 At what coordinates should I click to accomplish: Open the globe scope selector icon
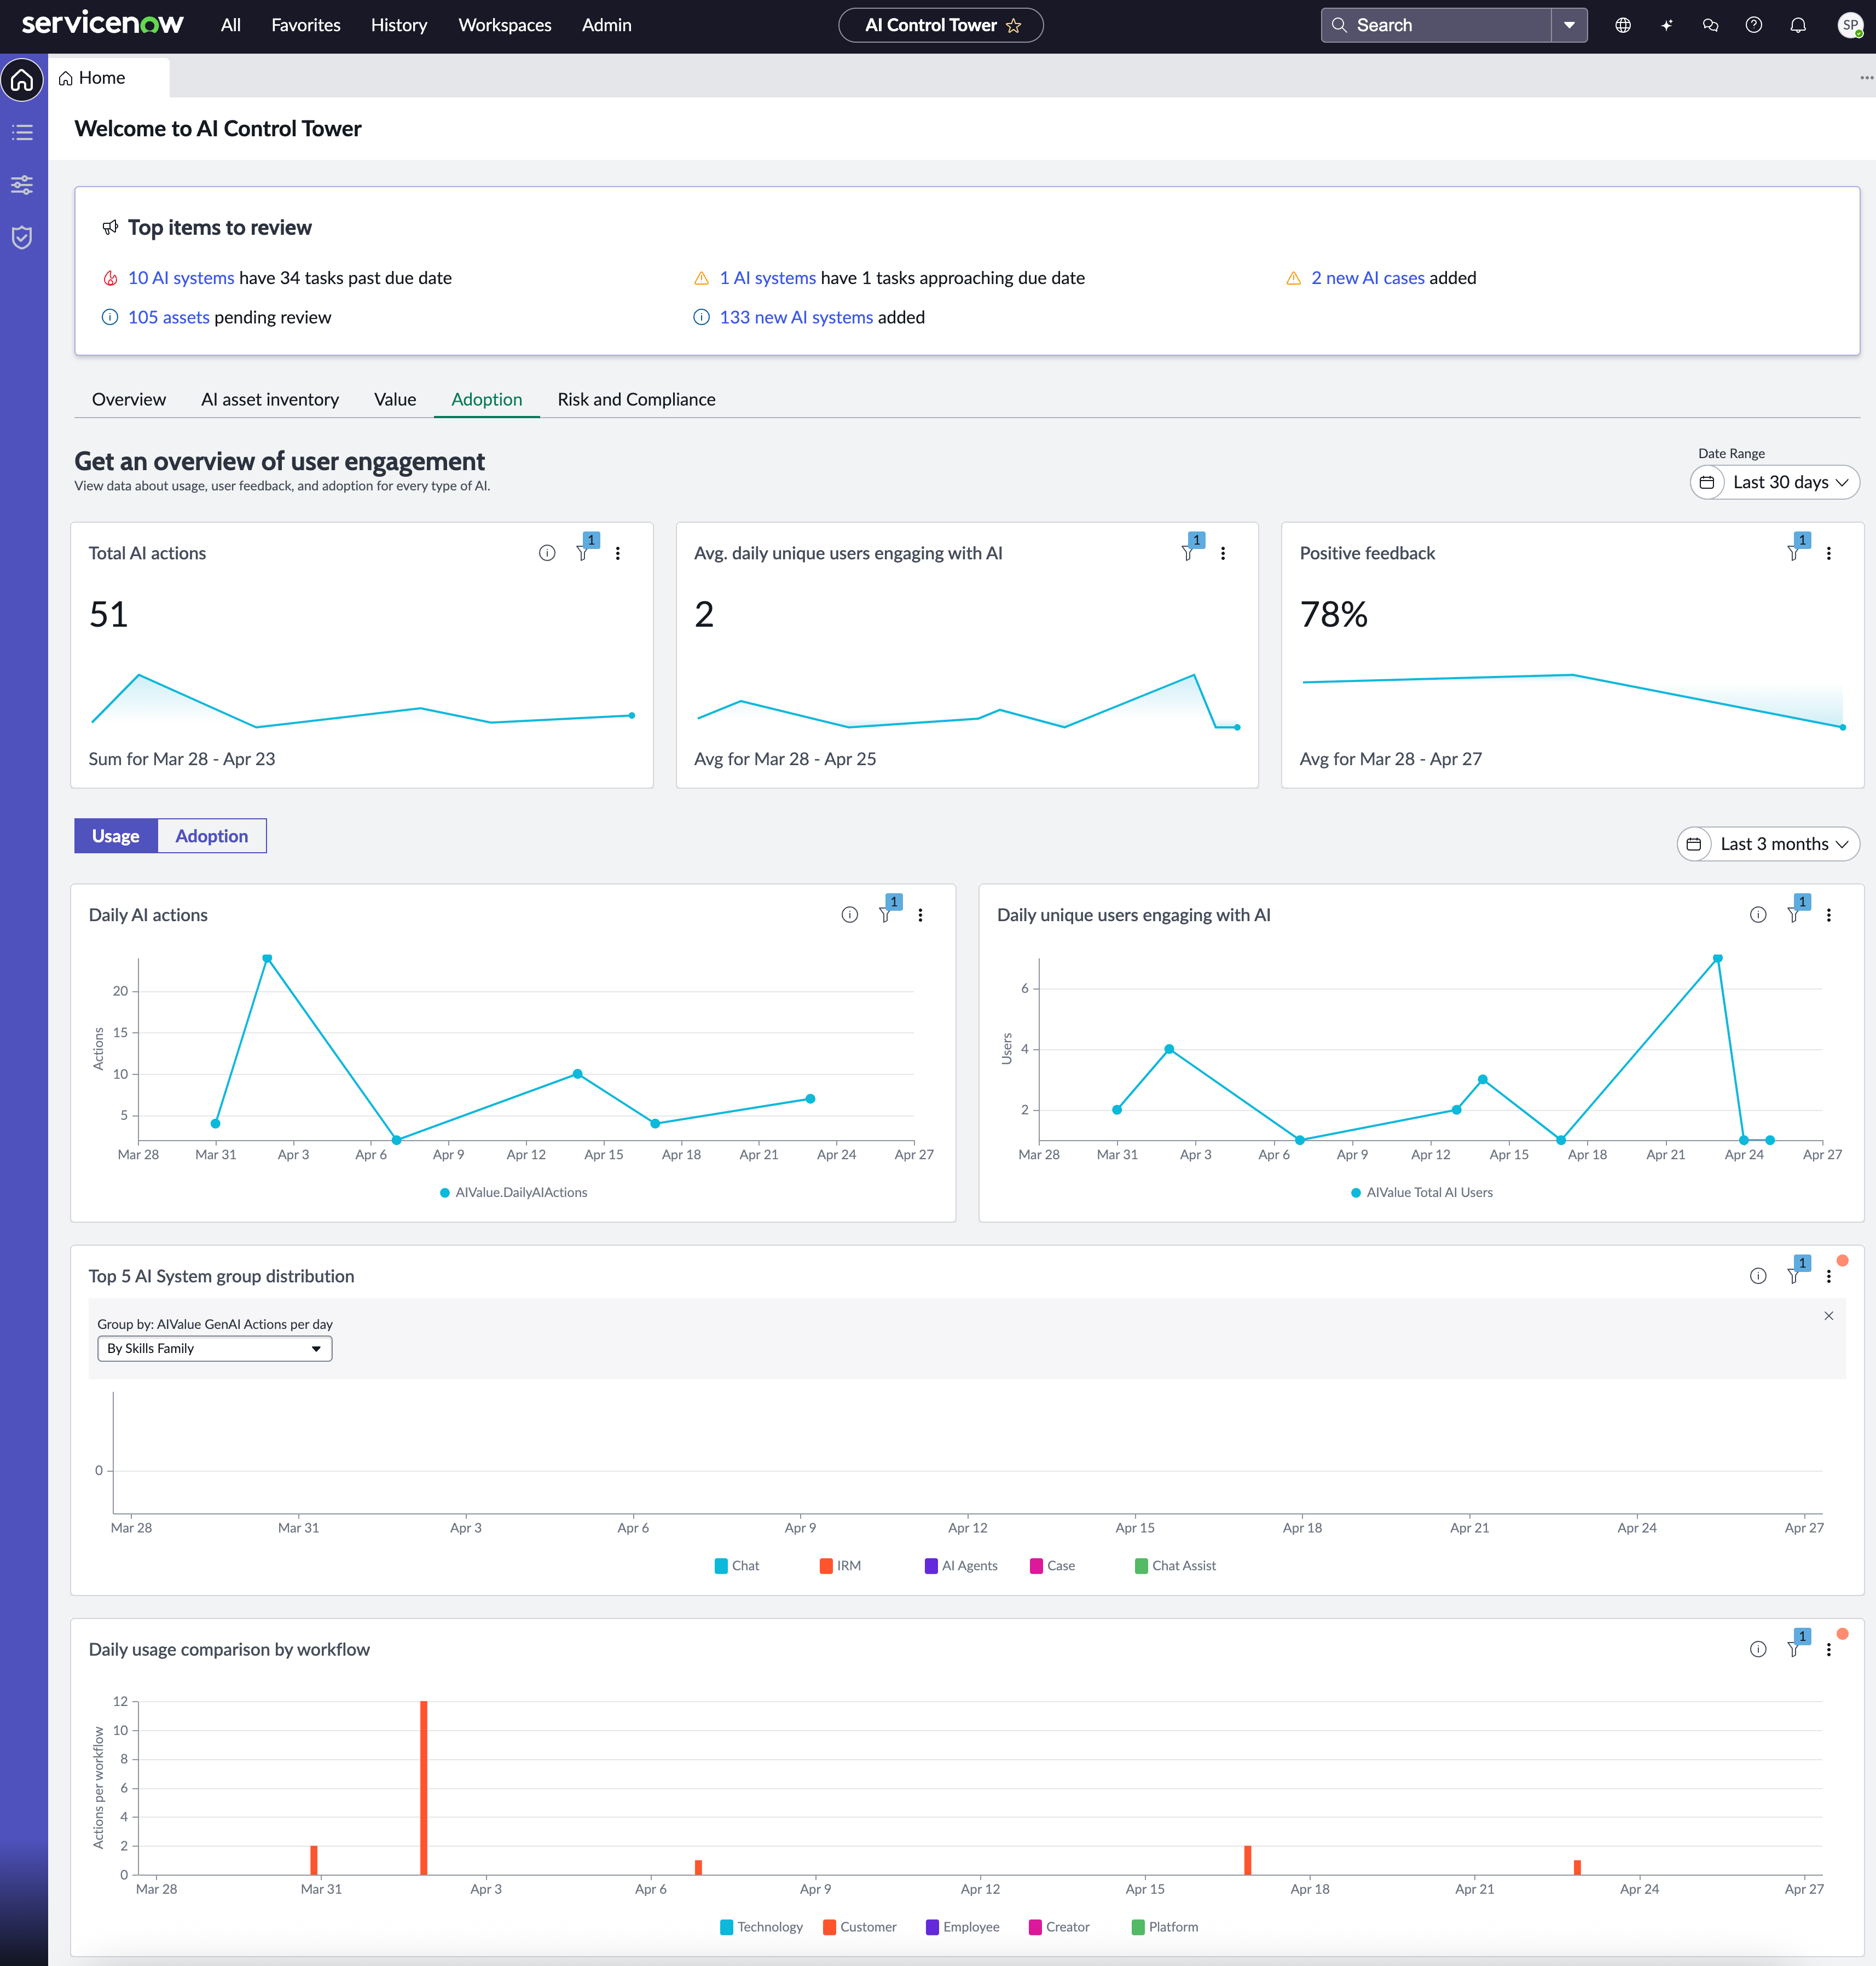click(1623, 25)
